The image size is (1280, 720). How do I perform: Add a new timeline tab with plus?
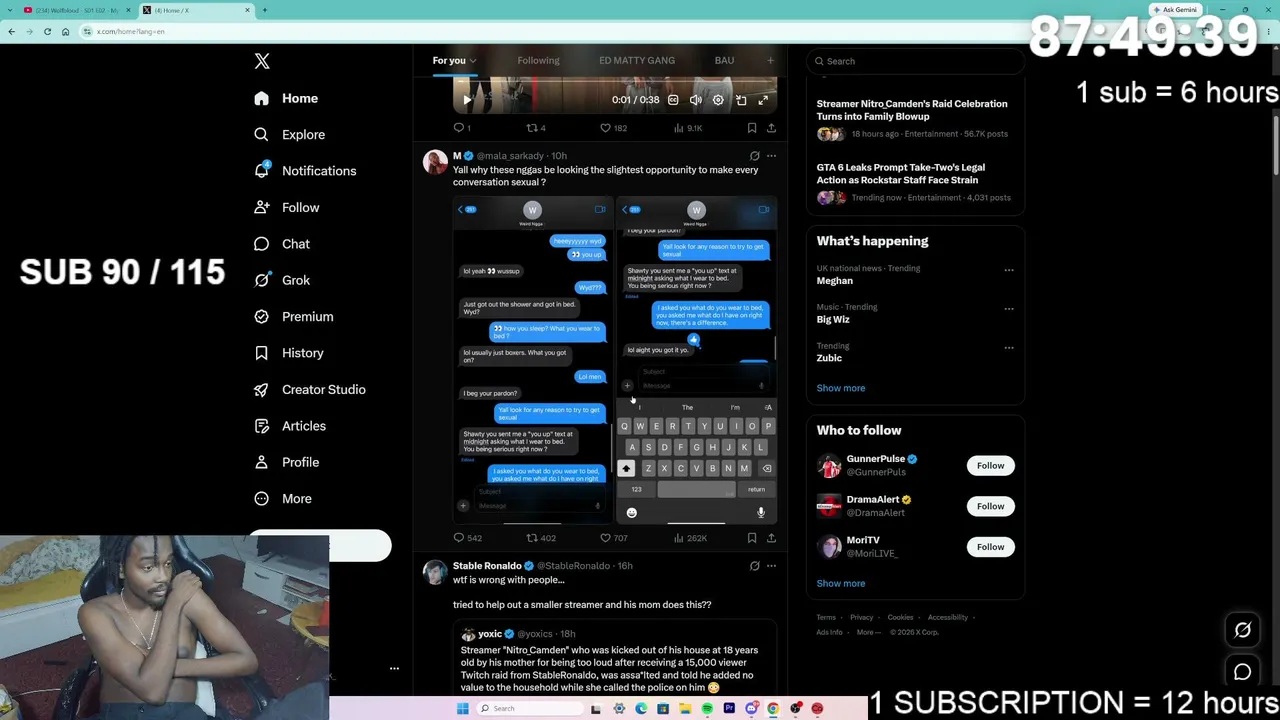[x=770, y=61]
